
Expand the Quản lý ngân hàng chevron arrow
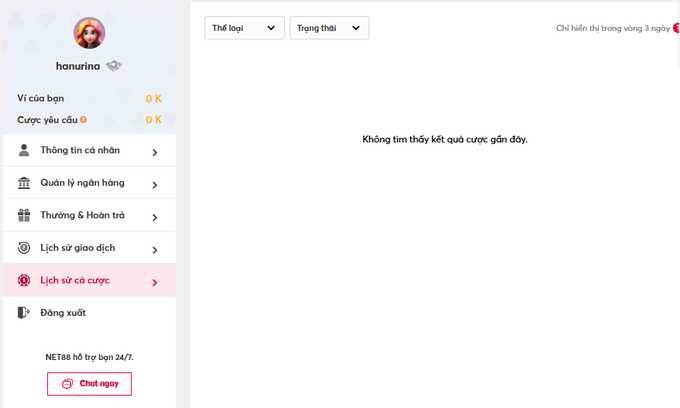[x=155, y=185]
